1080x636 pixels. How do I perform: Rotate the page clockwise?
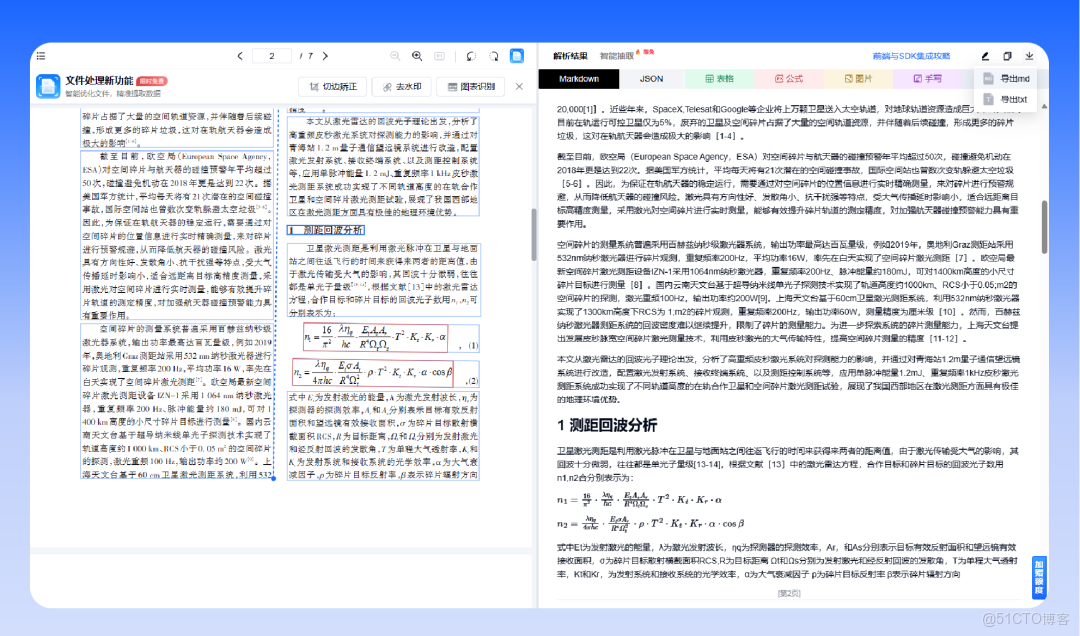pos(494,56)
